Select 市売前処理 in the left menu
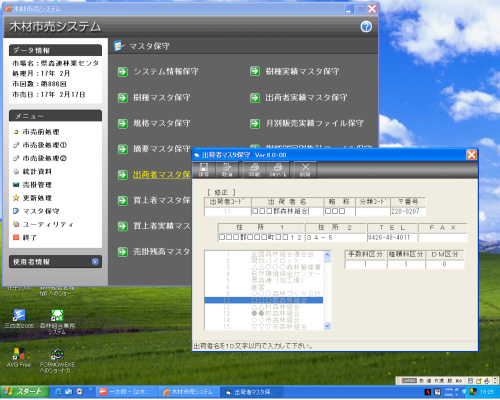 pyautogui.click(x=41, y=132)
